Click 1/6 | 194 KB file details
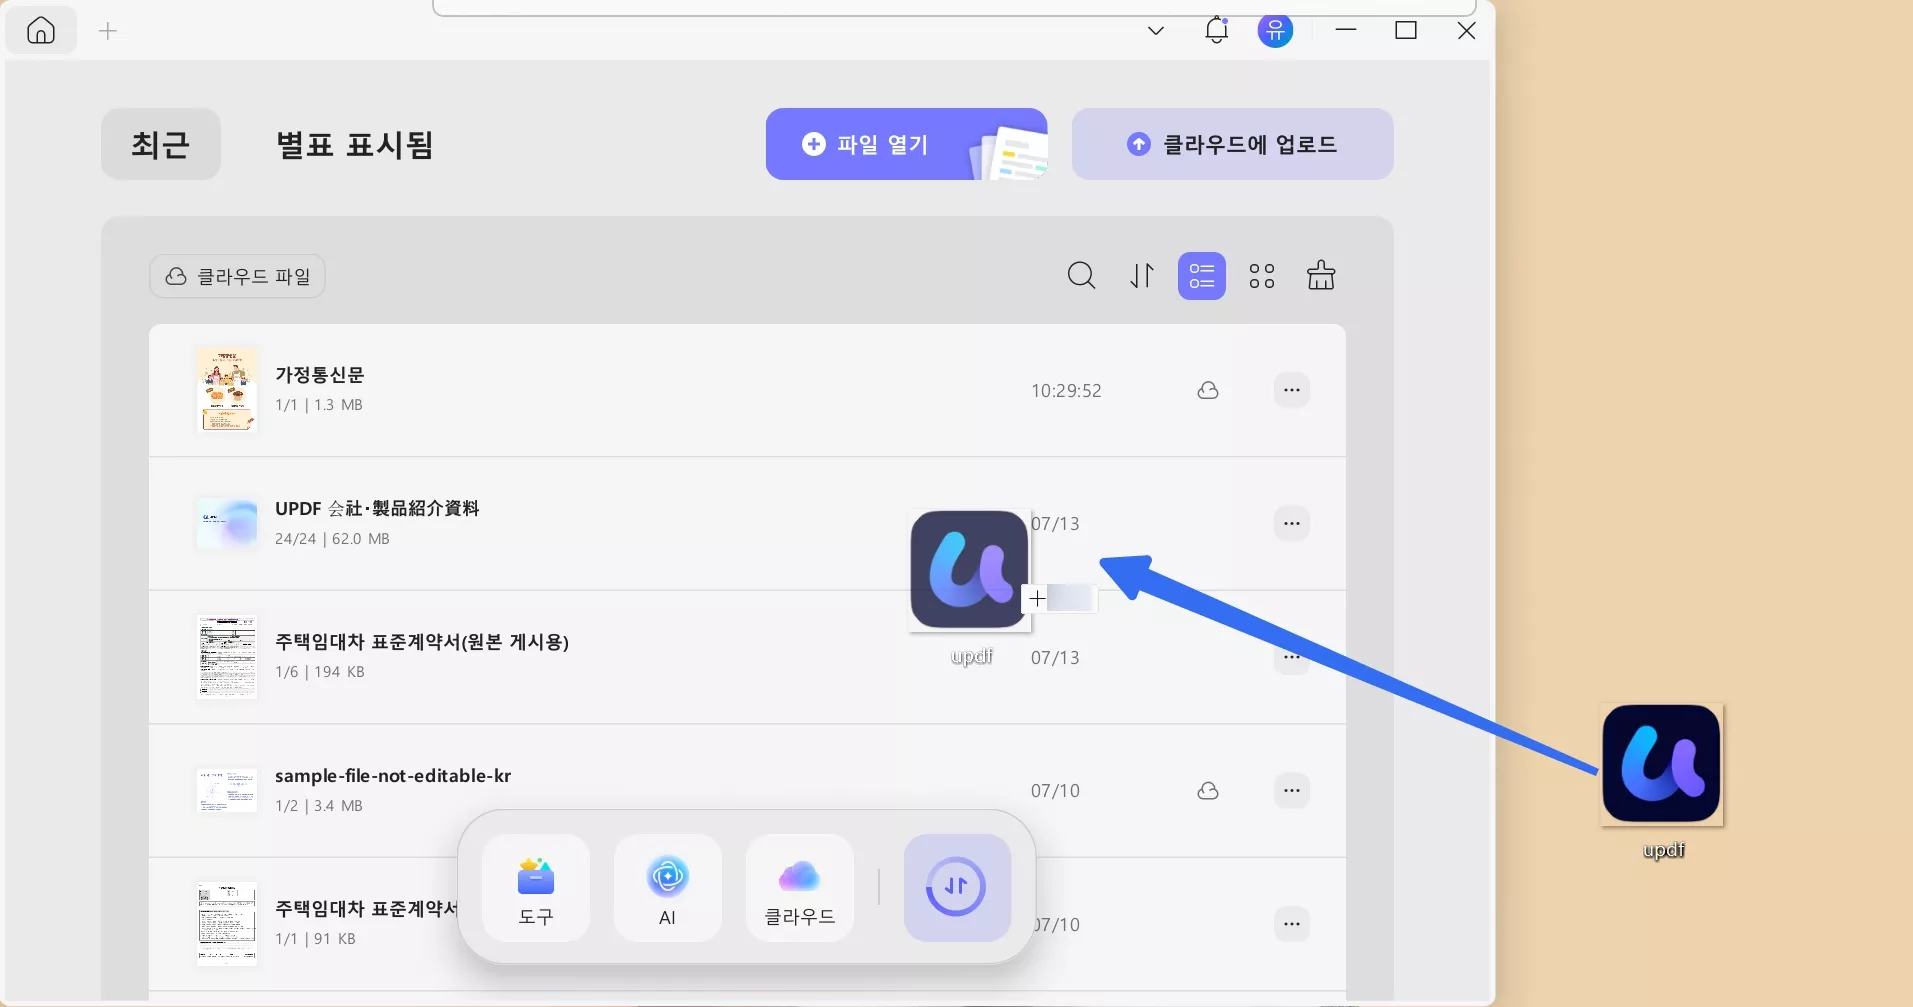 pyautogui.click(x=320, y=672)
